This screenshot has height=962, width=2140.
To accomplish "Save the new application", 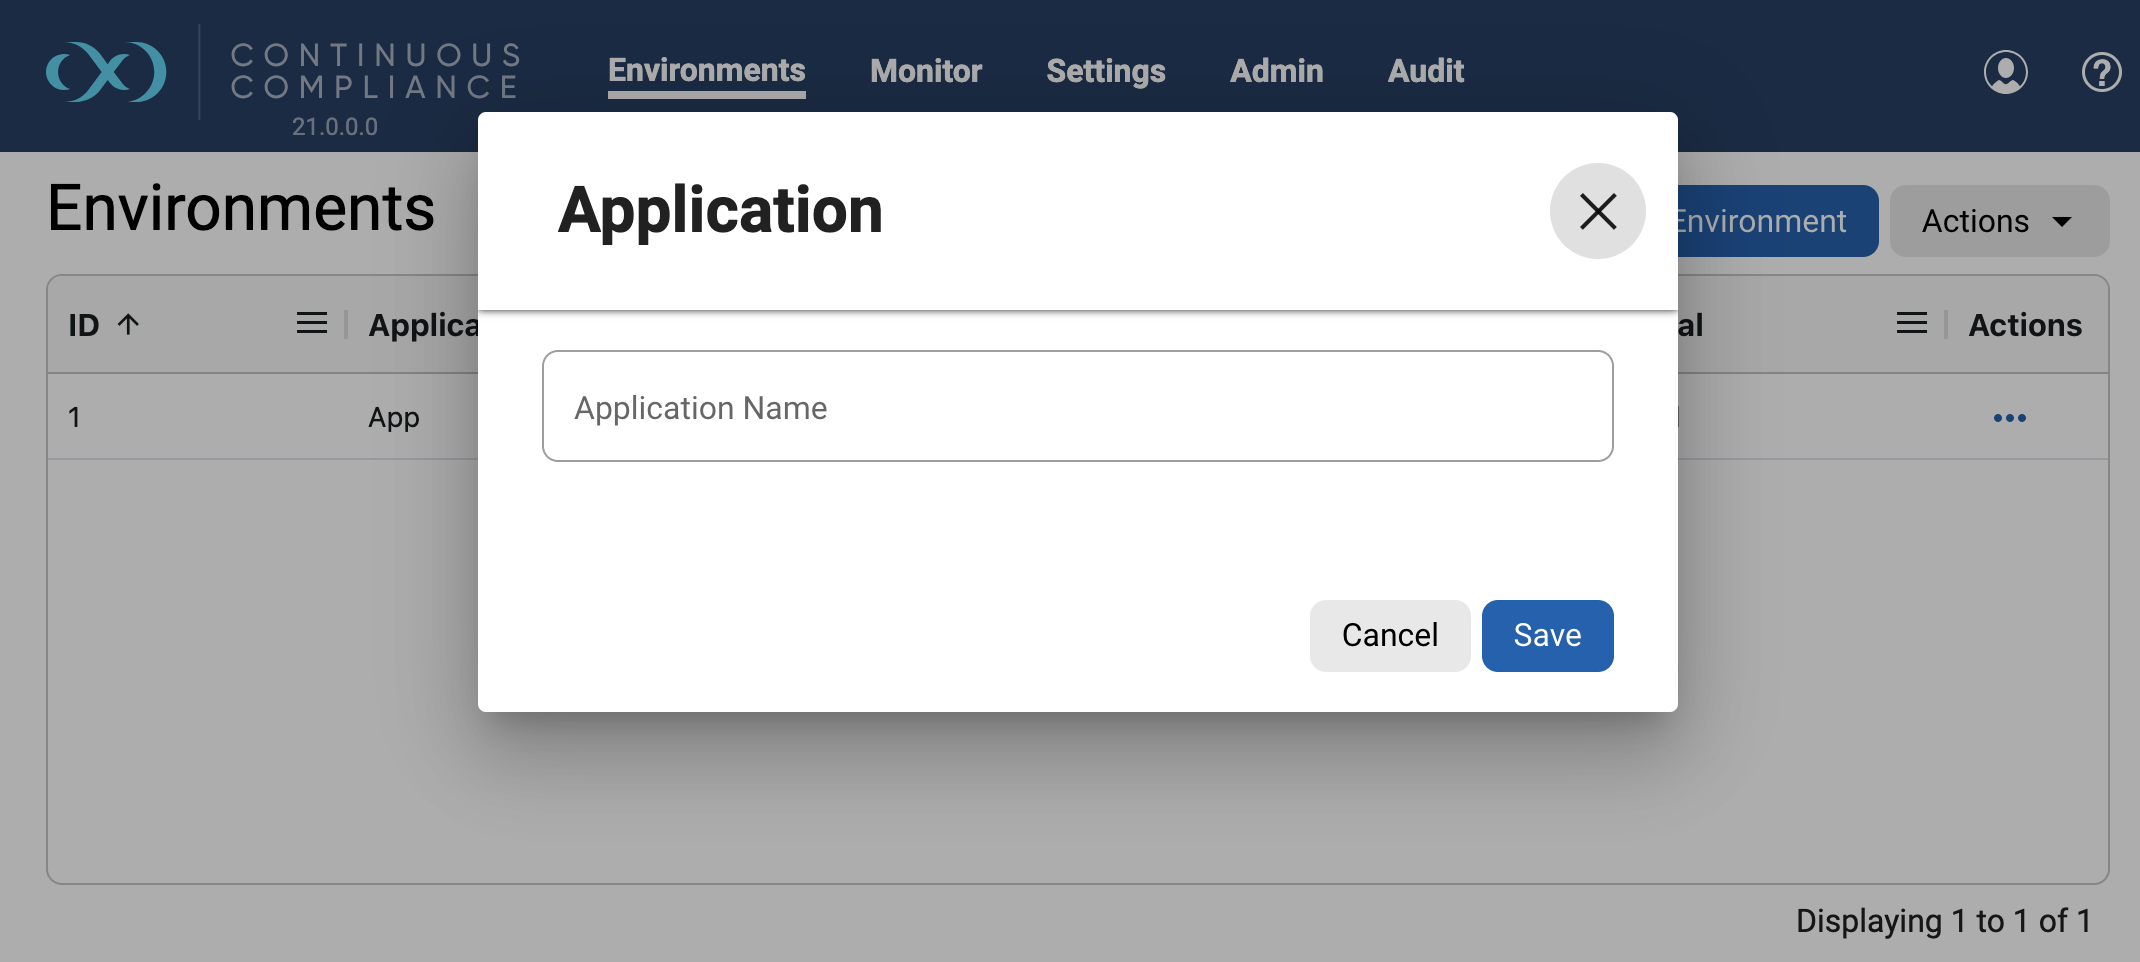I will [1547, 636].
